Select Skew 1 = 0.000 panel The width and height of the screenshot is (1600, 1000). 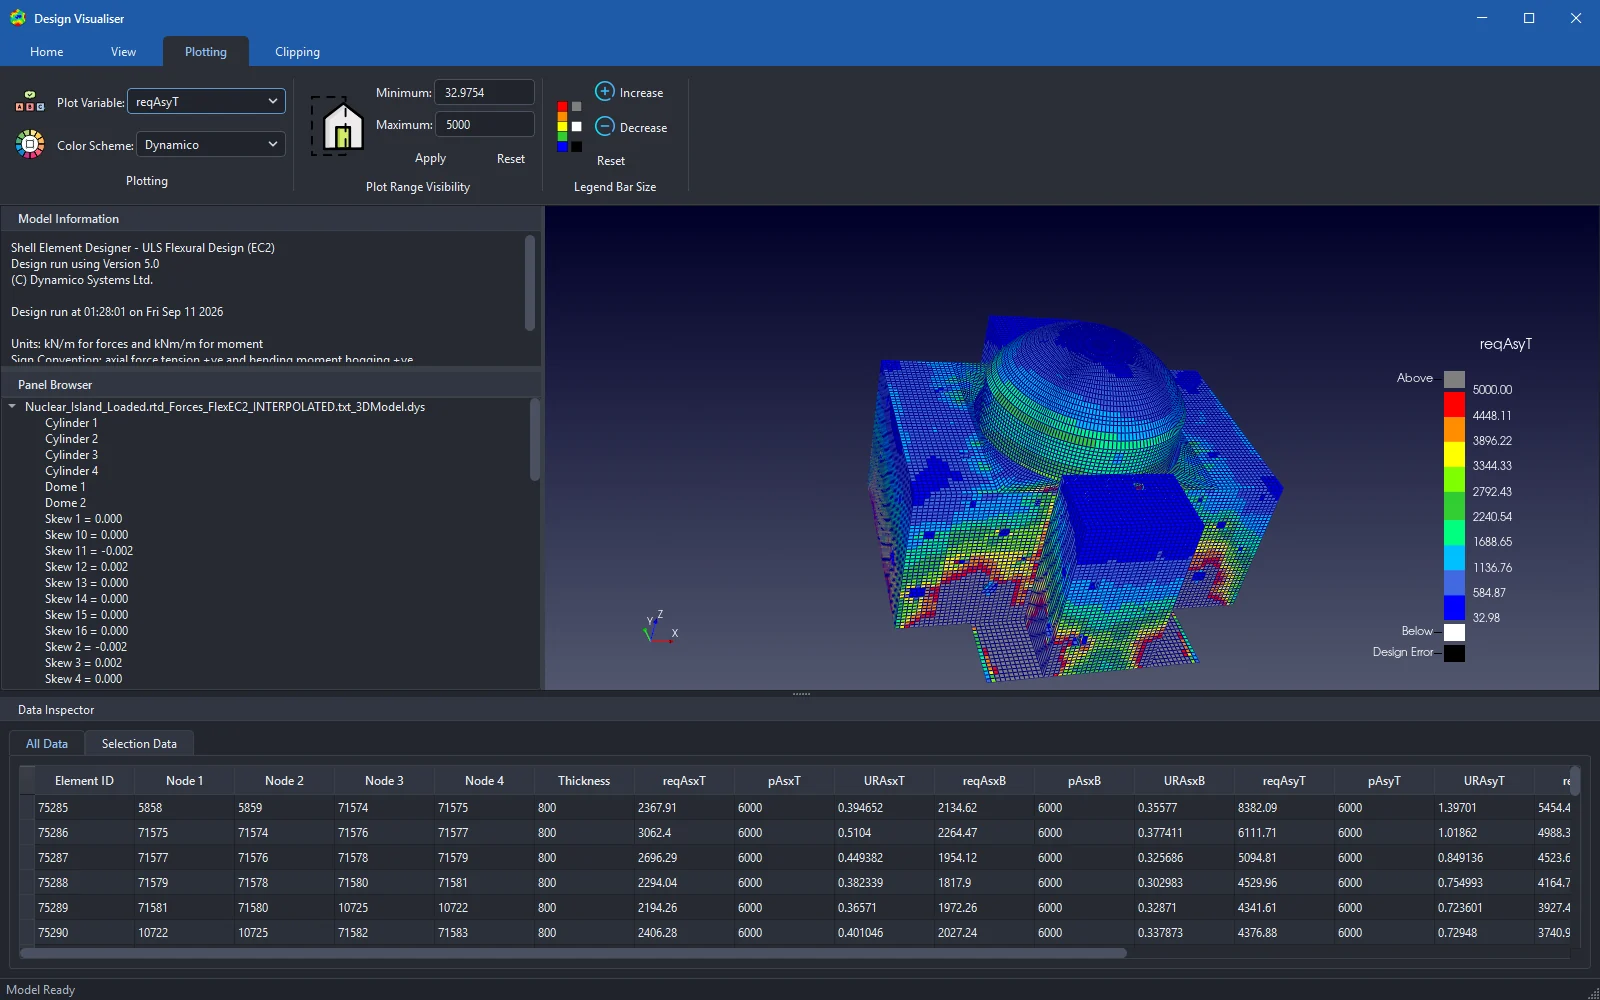pos(83,519)
